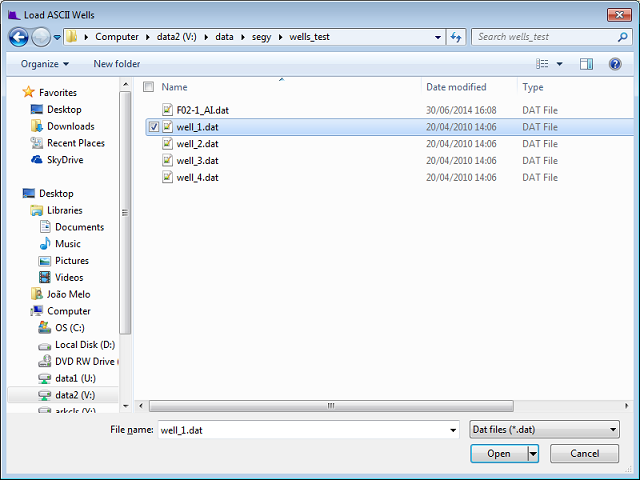Click the Change your view icon
The image size is (640, 480).
(542, 64)
